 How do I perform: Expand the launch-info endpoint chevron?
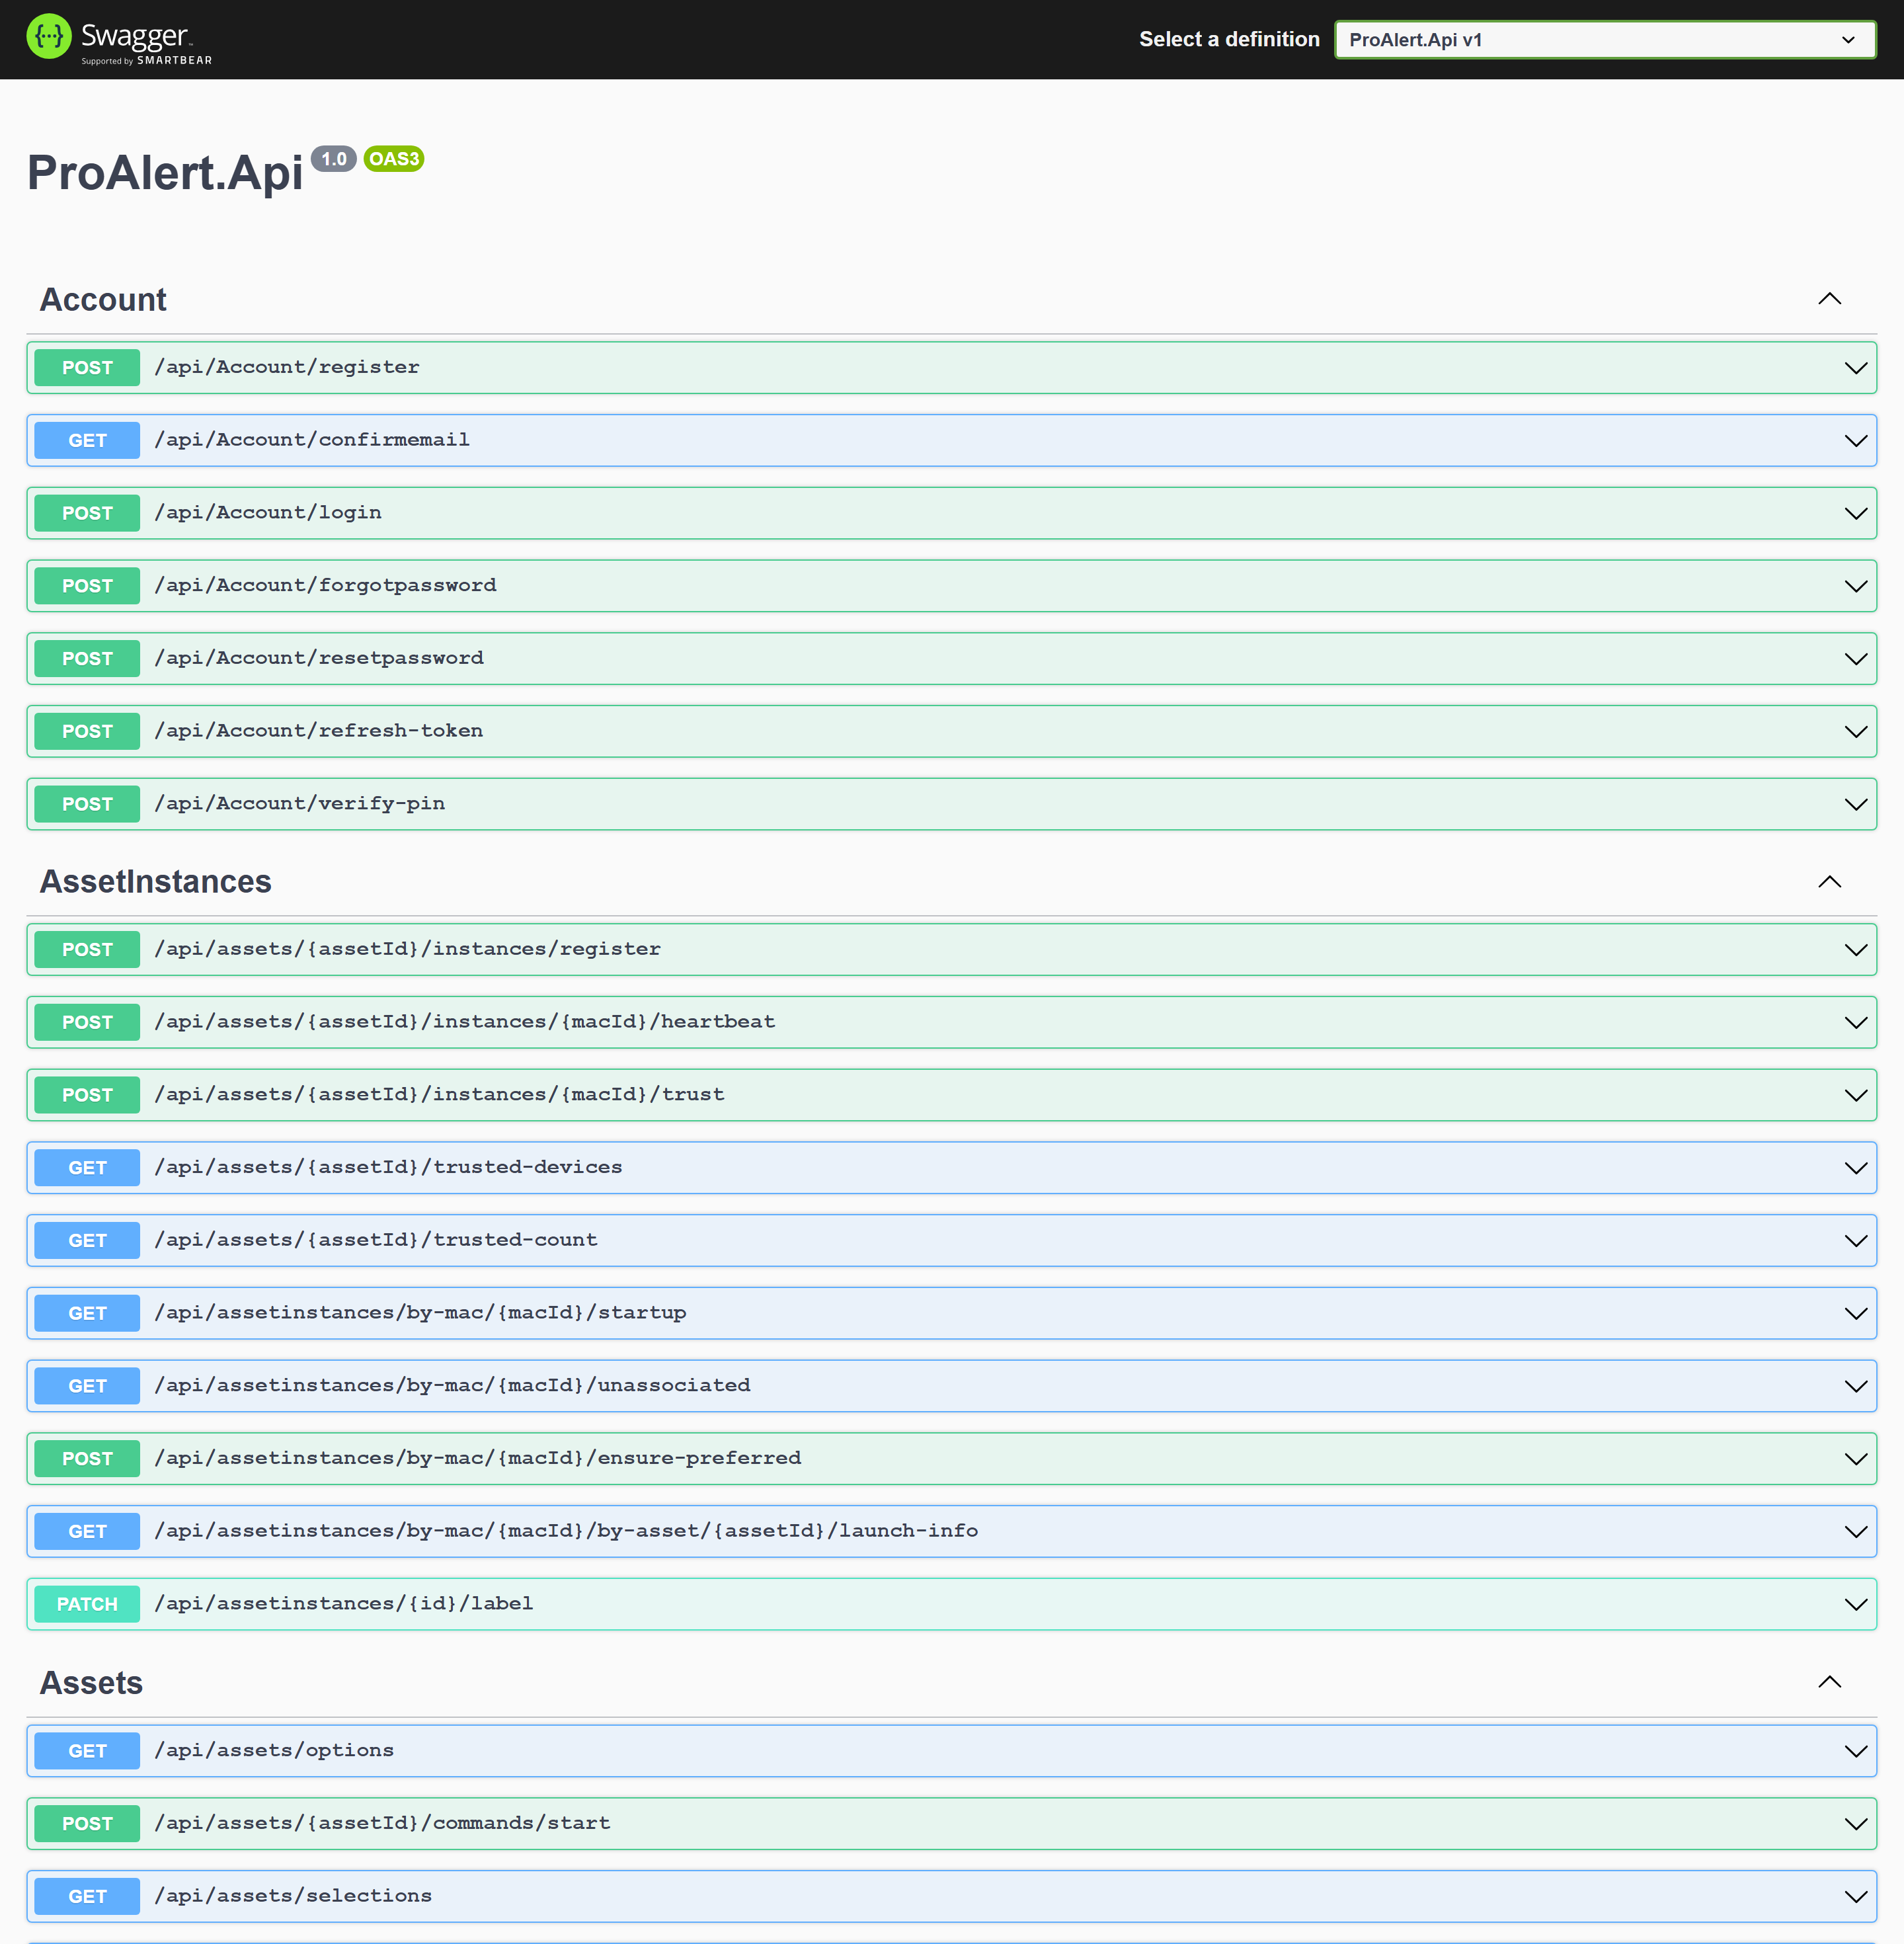click(1856, 1532)
